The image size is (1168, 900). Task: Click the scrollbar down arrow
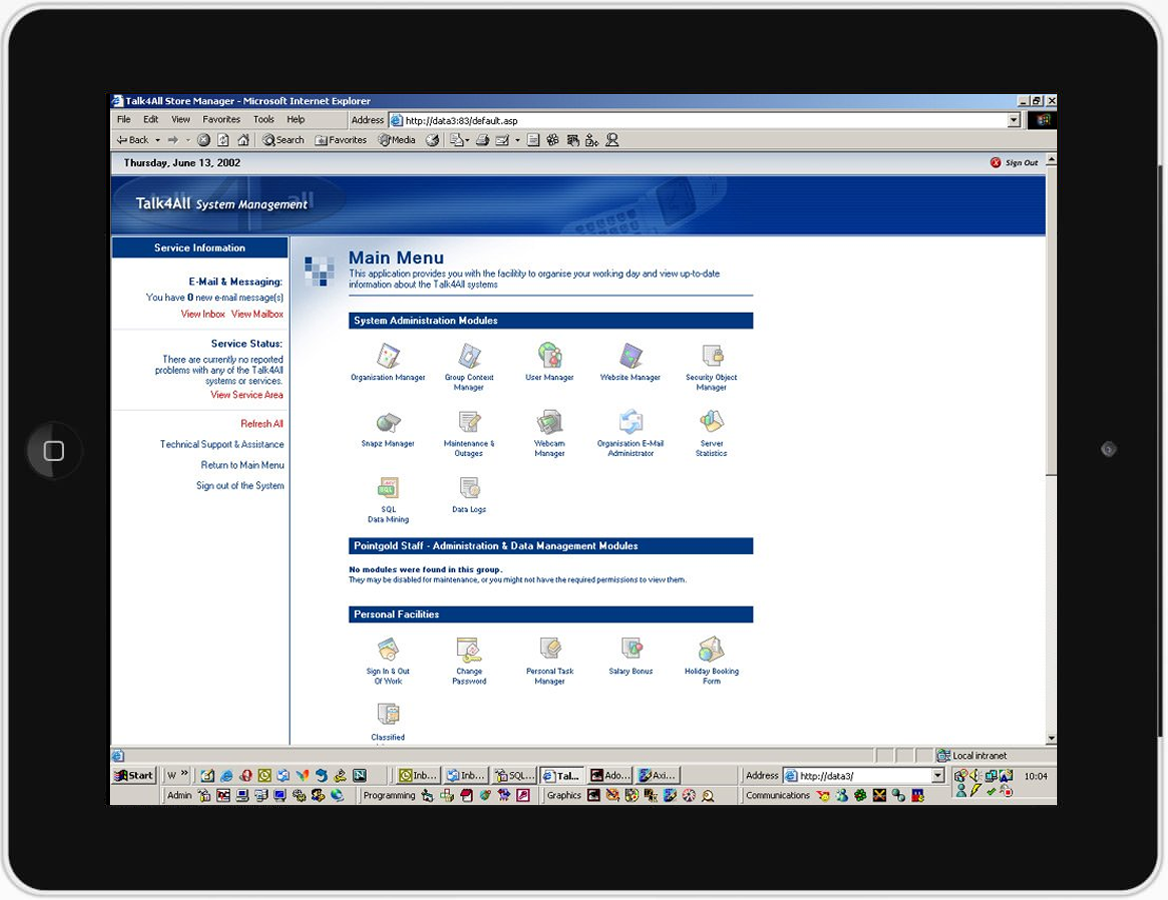[x=1051, y=738]
